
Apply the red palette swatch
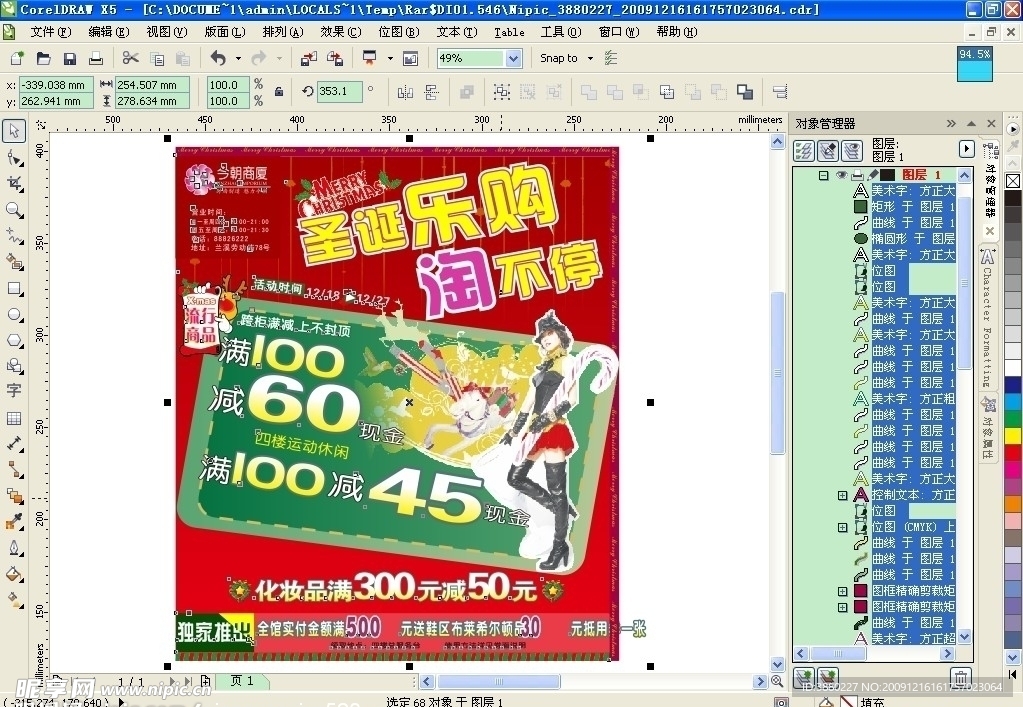click(x=1013, y=452)
